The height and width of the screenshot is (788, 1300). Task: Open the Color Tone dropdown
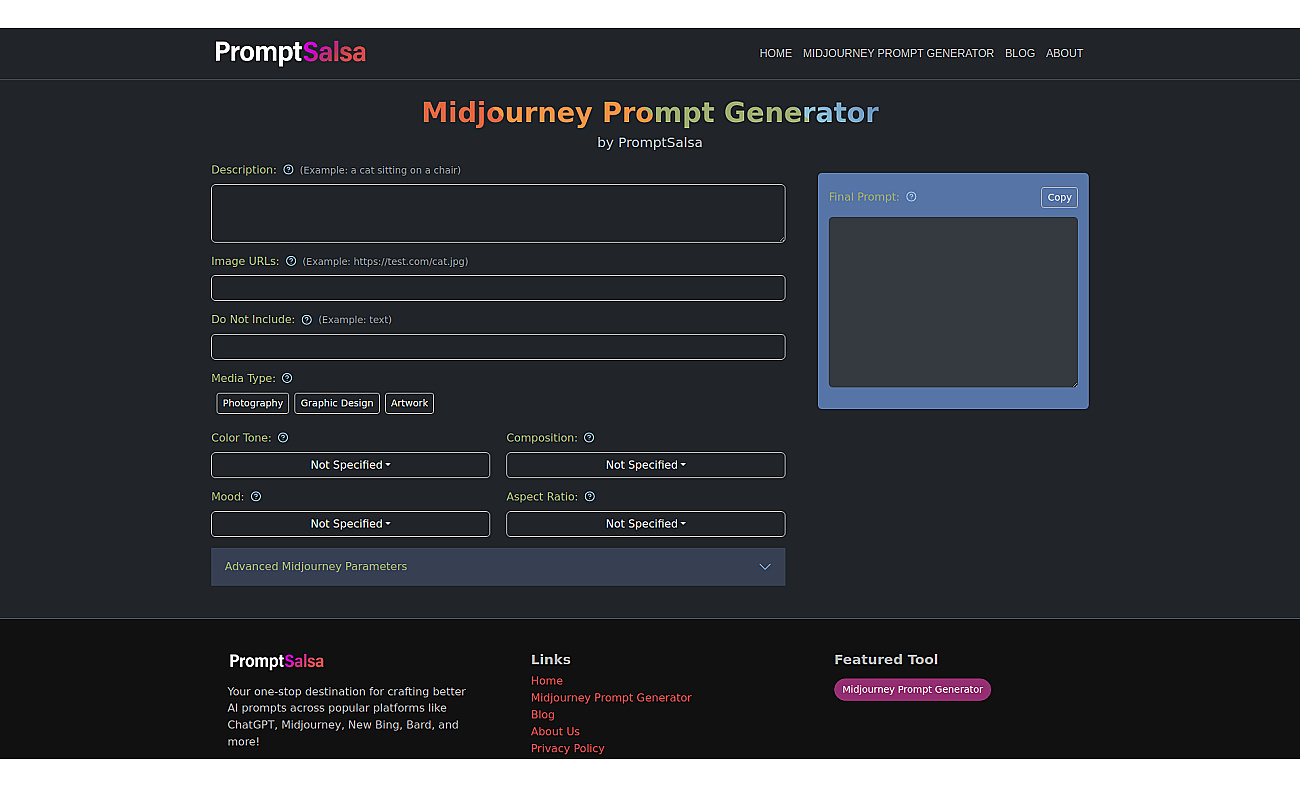(350, 465)
